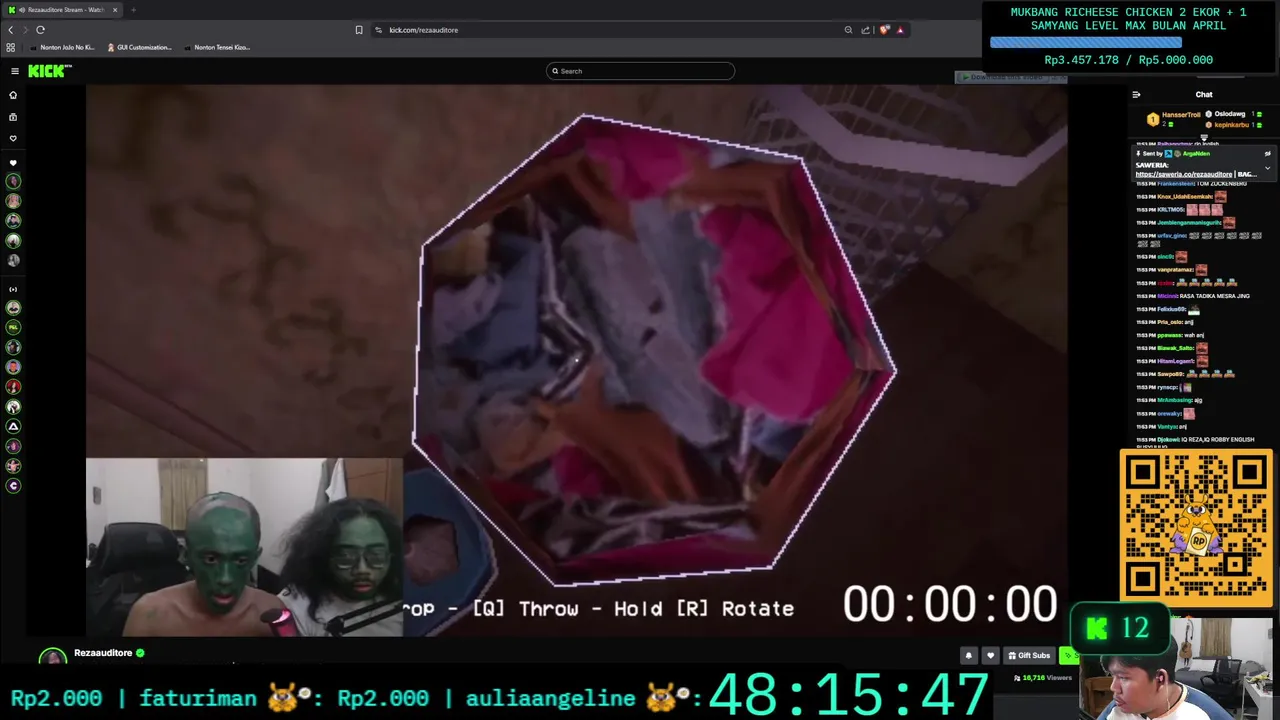Open site settings icon beside URL

tap(379, 30)
